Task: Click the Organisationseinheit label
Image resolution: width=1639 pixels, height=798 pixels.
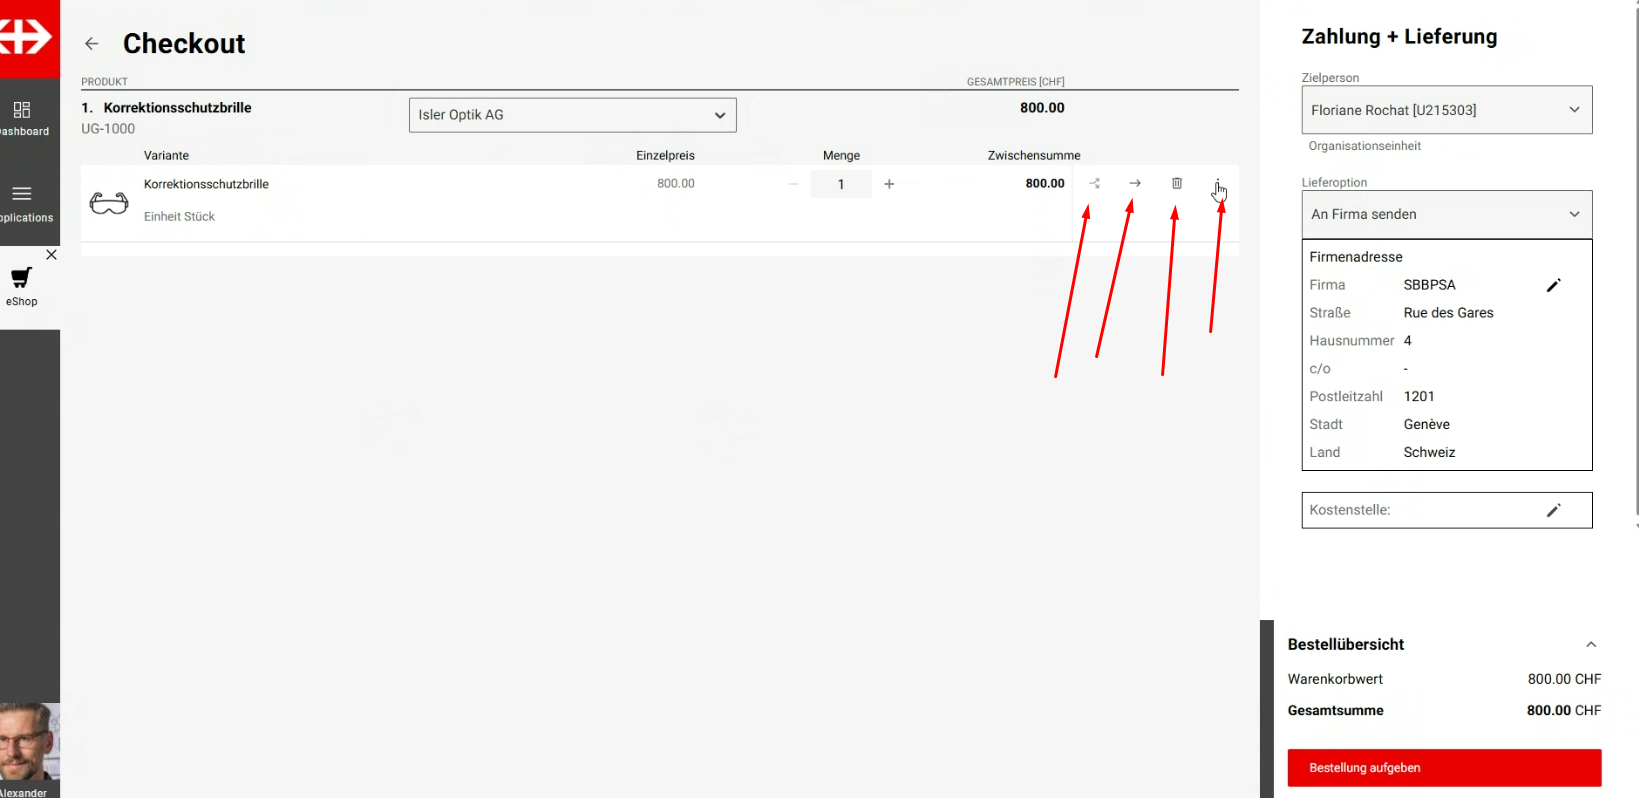Action: click(x=1365, y=146)
